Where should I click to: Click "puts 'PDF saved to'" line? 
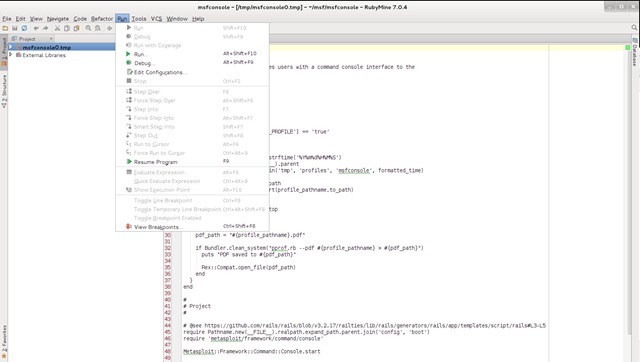248,254
